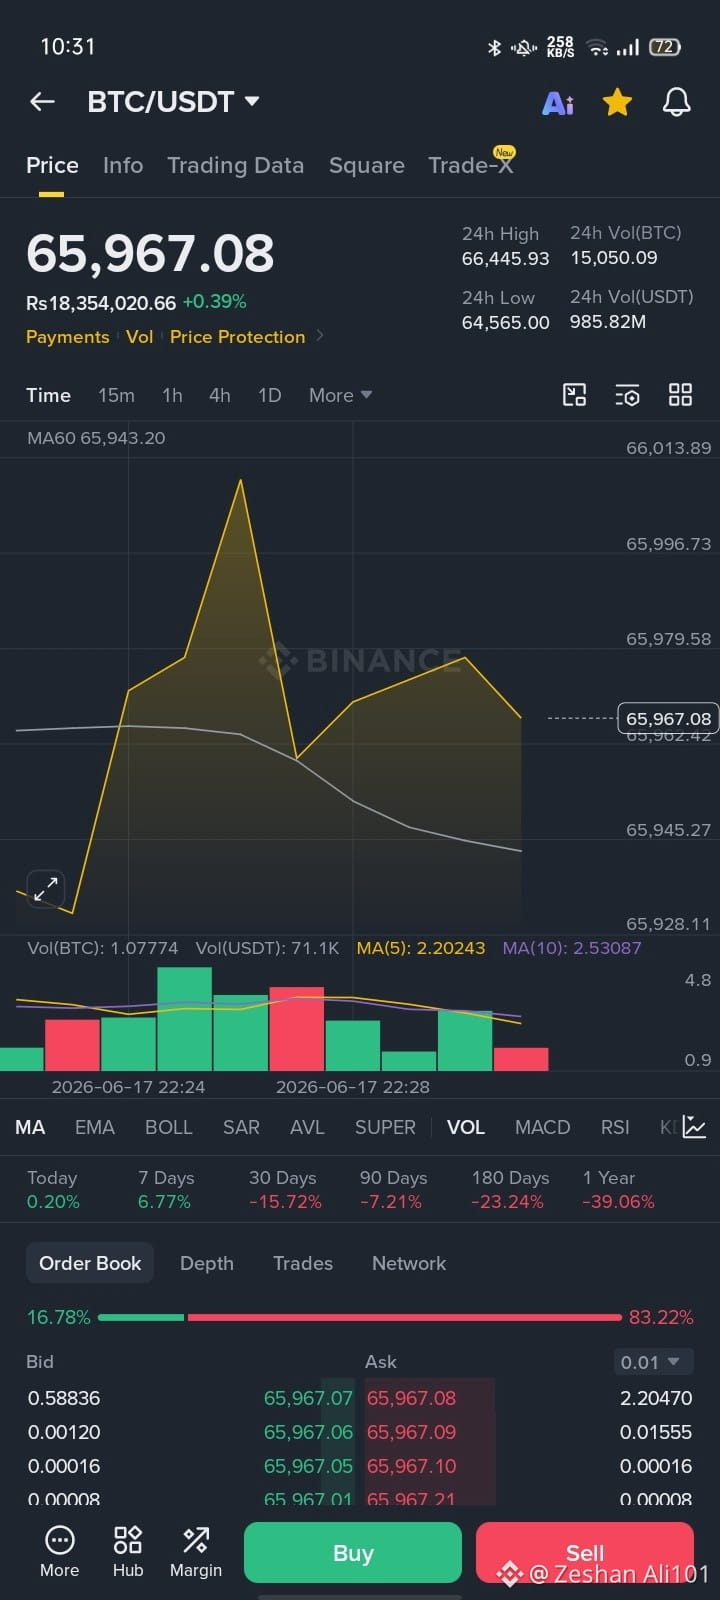Select ask price 65,967.08
This screenshot has width=720, height=1600.
(x=411, y=1398)
